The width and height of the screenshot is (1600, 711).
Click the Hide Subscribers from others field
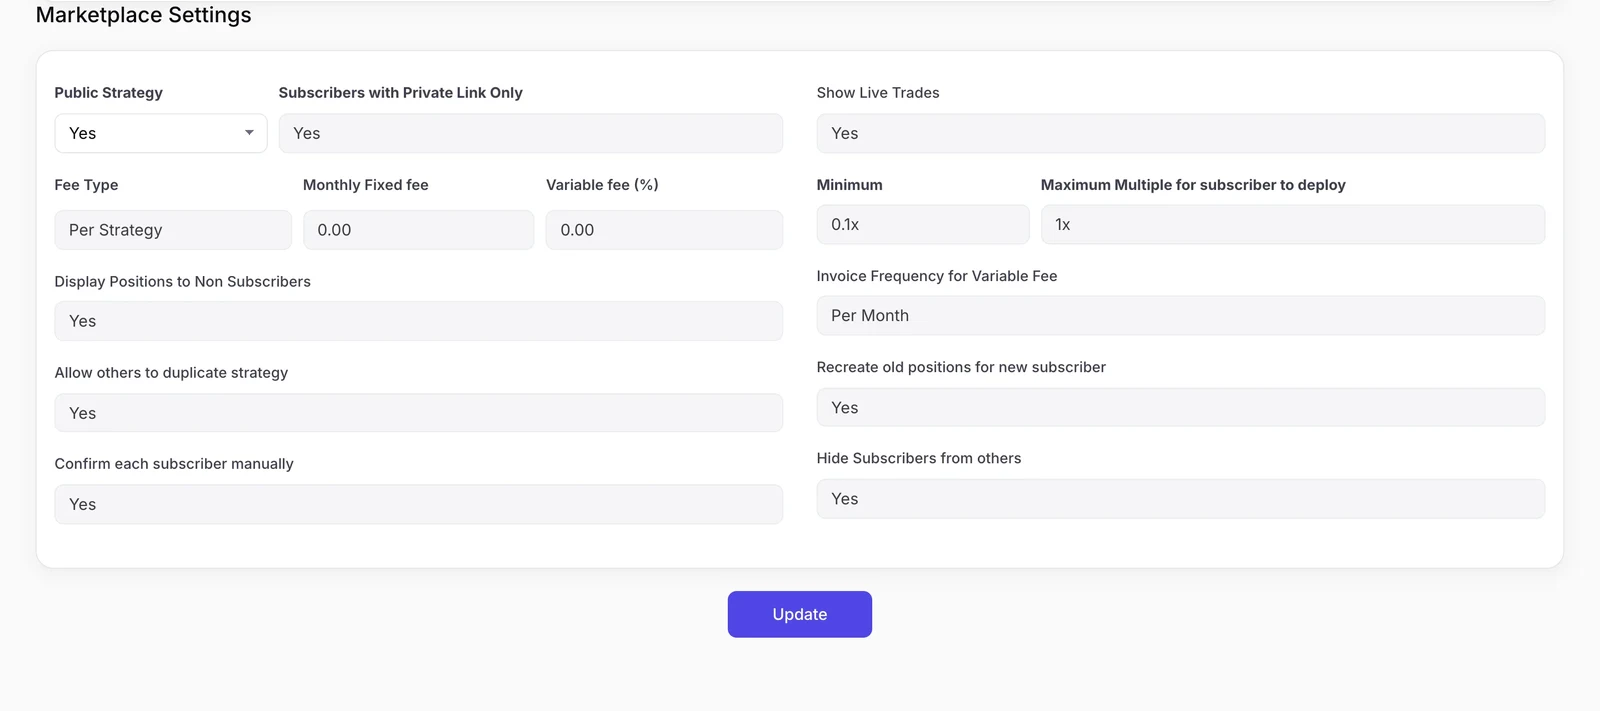coord(1181,499)
